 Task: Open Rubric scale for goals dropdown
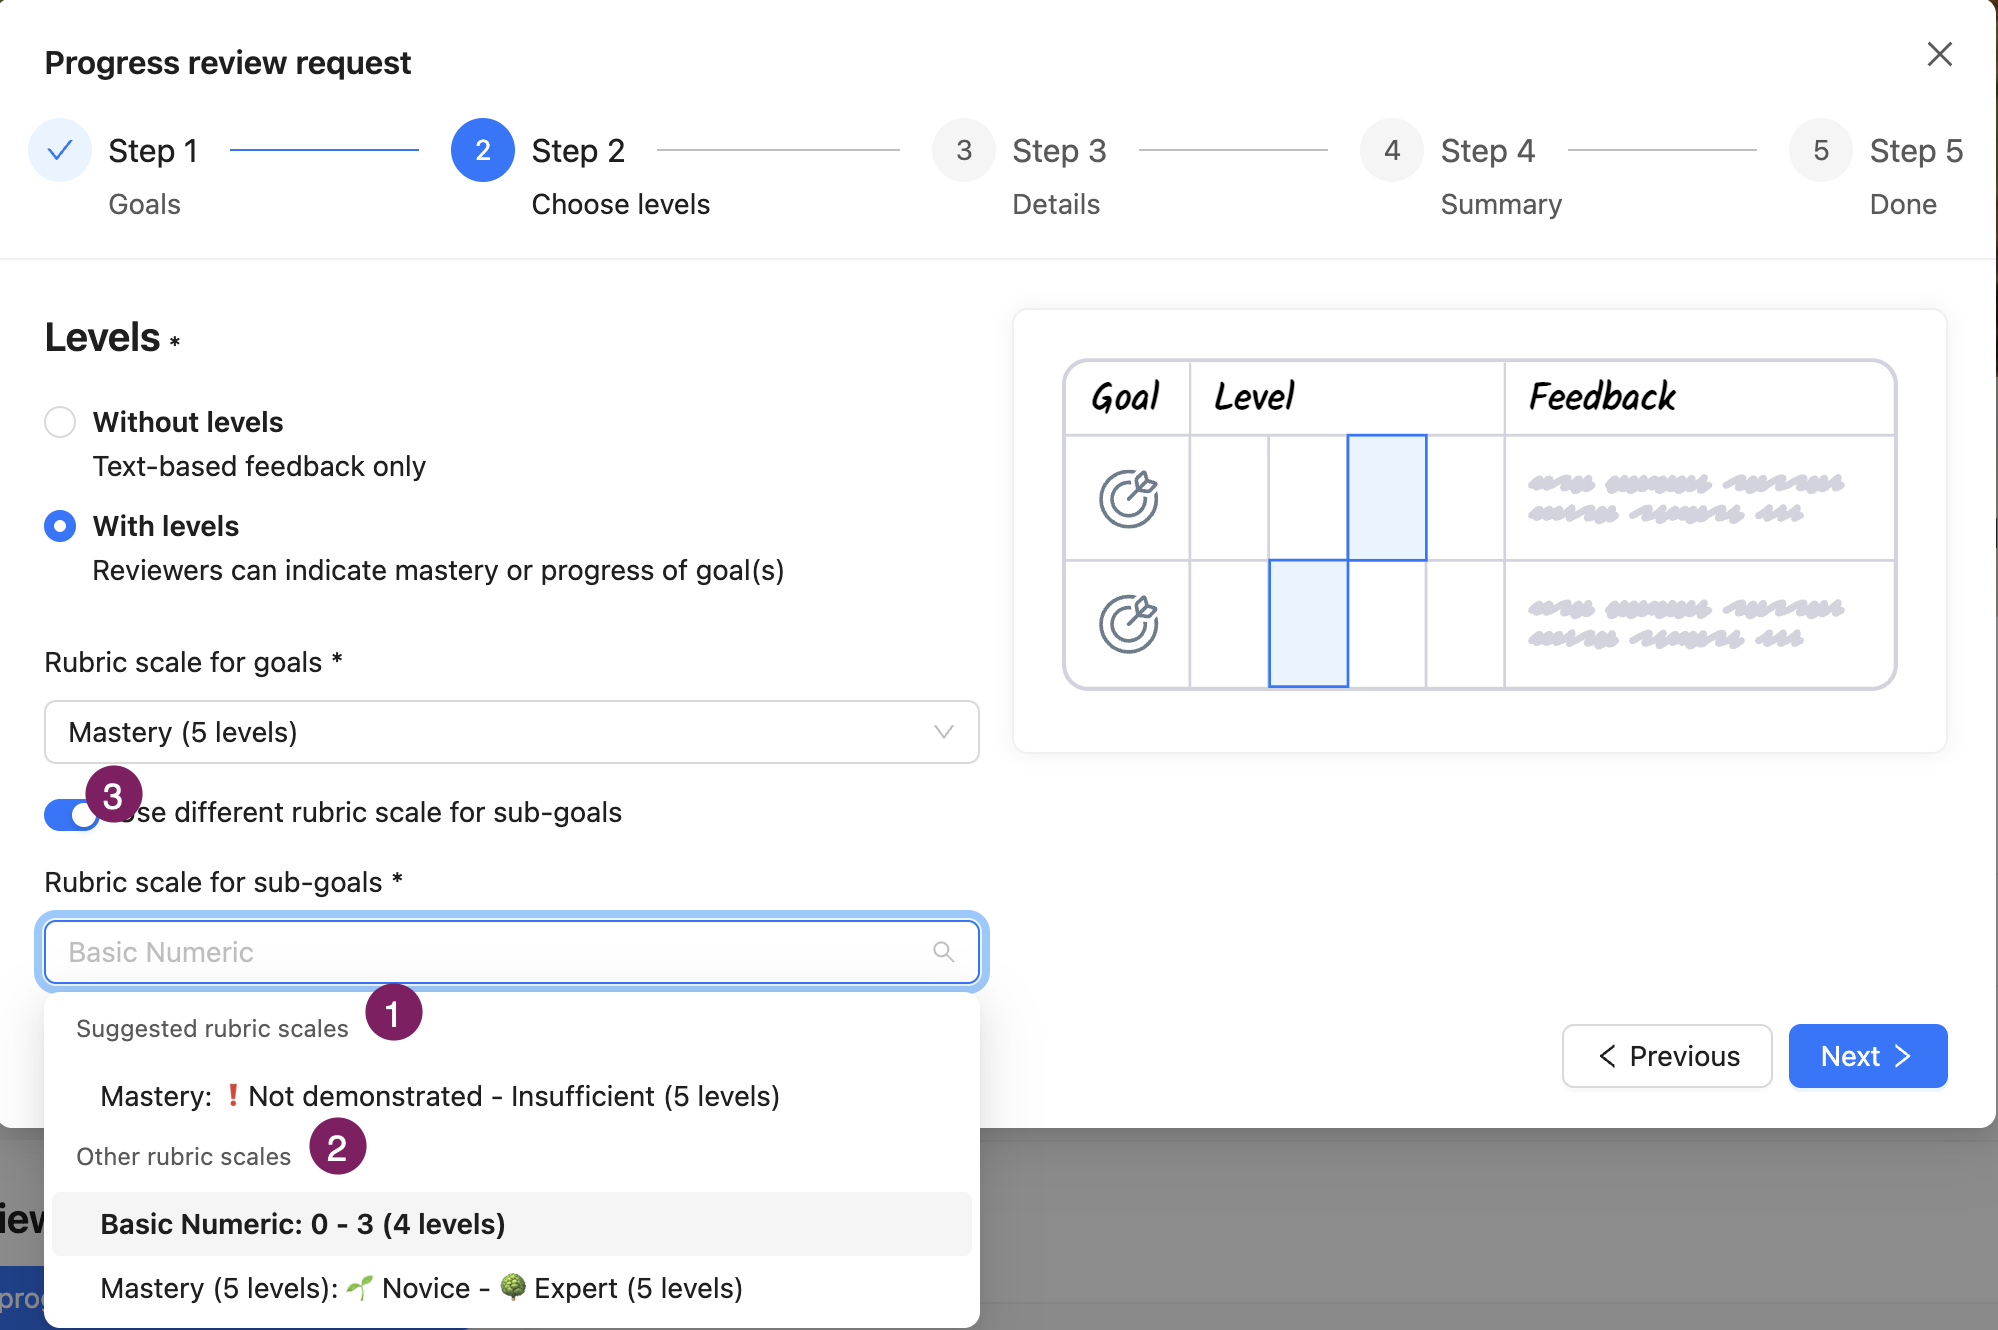coord(512,732)
